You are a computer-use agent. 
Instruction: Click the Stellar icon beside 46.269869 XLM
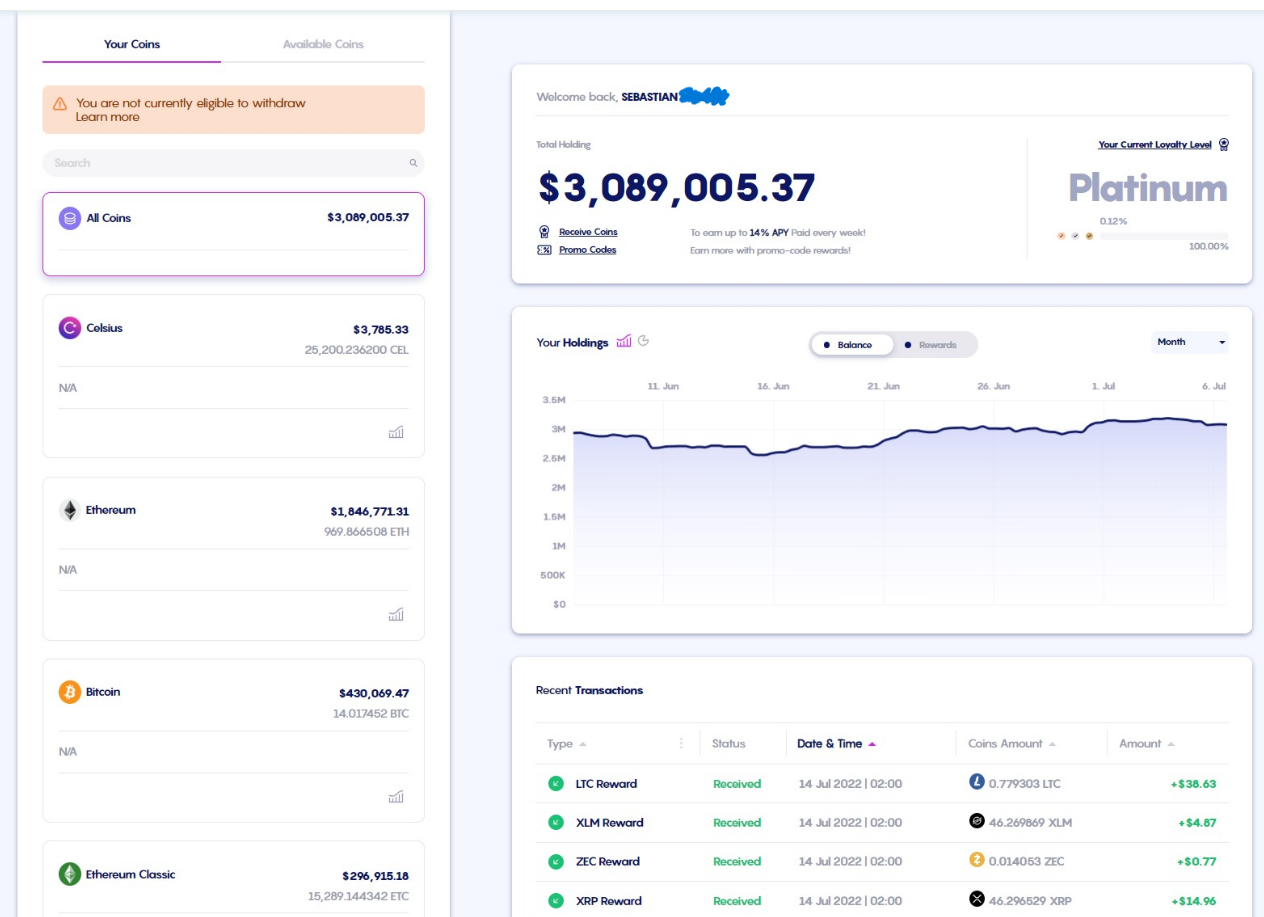click(x=977, y=821)
